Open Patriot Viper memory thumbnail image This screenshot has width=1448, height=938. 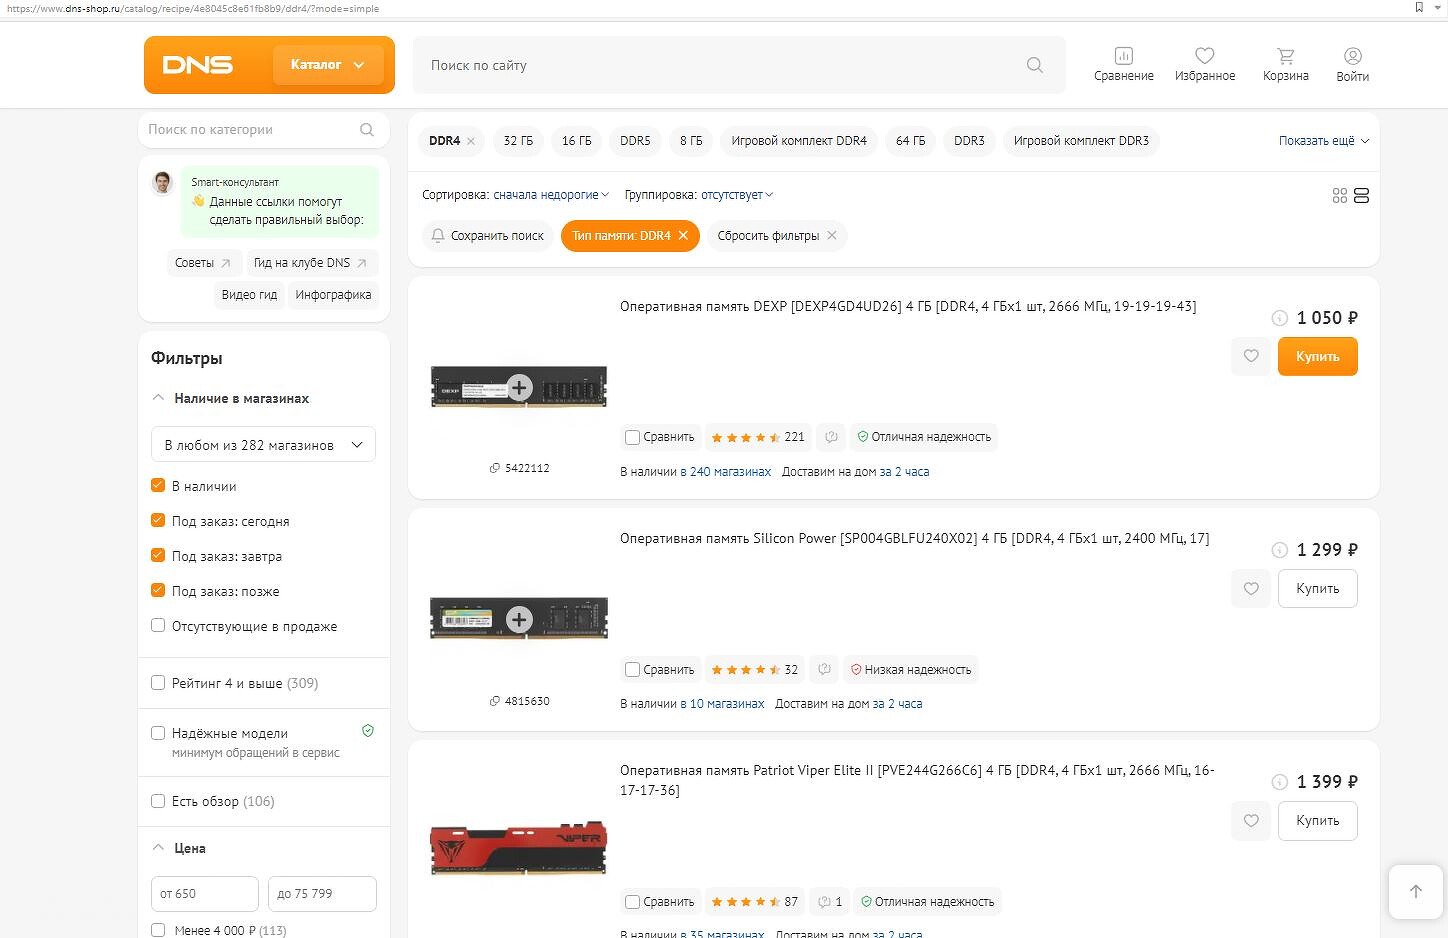click(519, 850)
